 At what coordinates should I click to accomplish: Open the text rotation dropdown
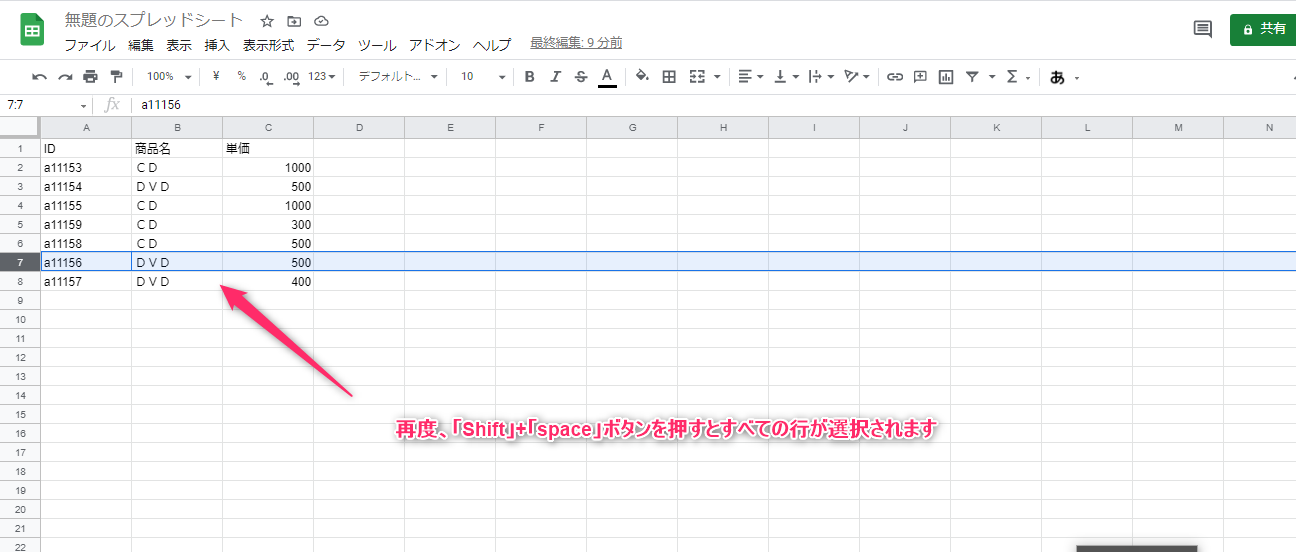(x=856, y=77)
